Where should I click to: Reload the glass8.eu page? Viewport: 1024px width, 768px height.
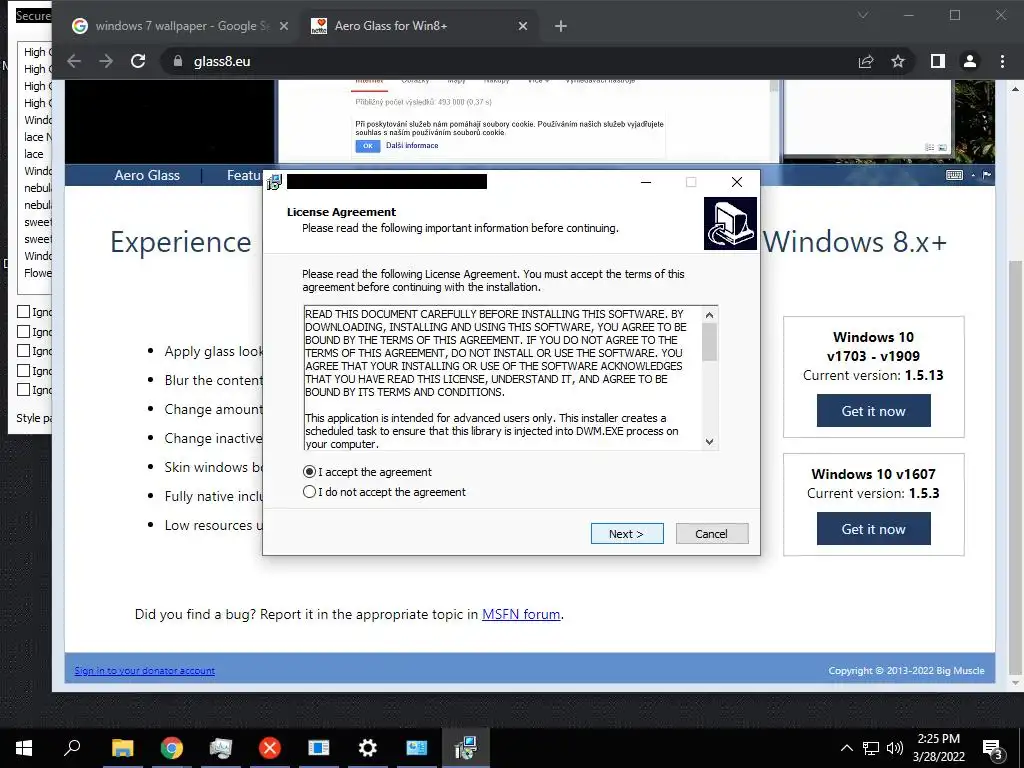(x=138, y=61)
